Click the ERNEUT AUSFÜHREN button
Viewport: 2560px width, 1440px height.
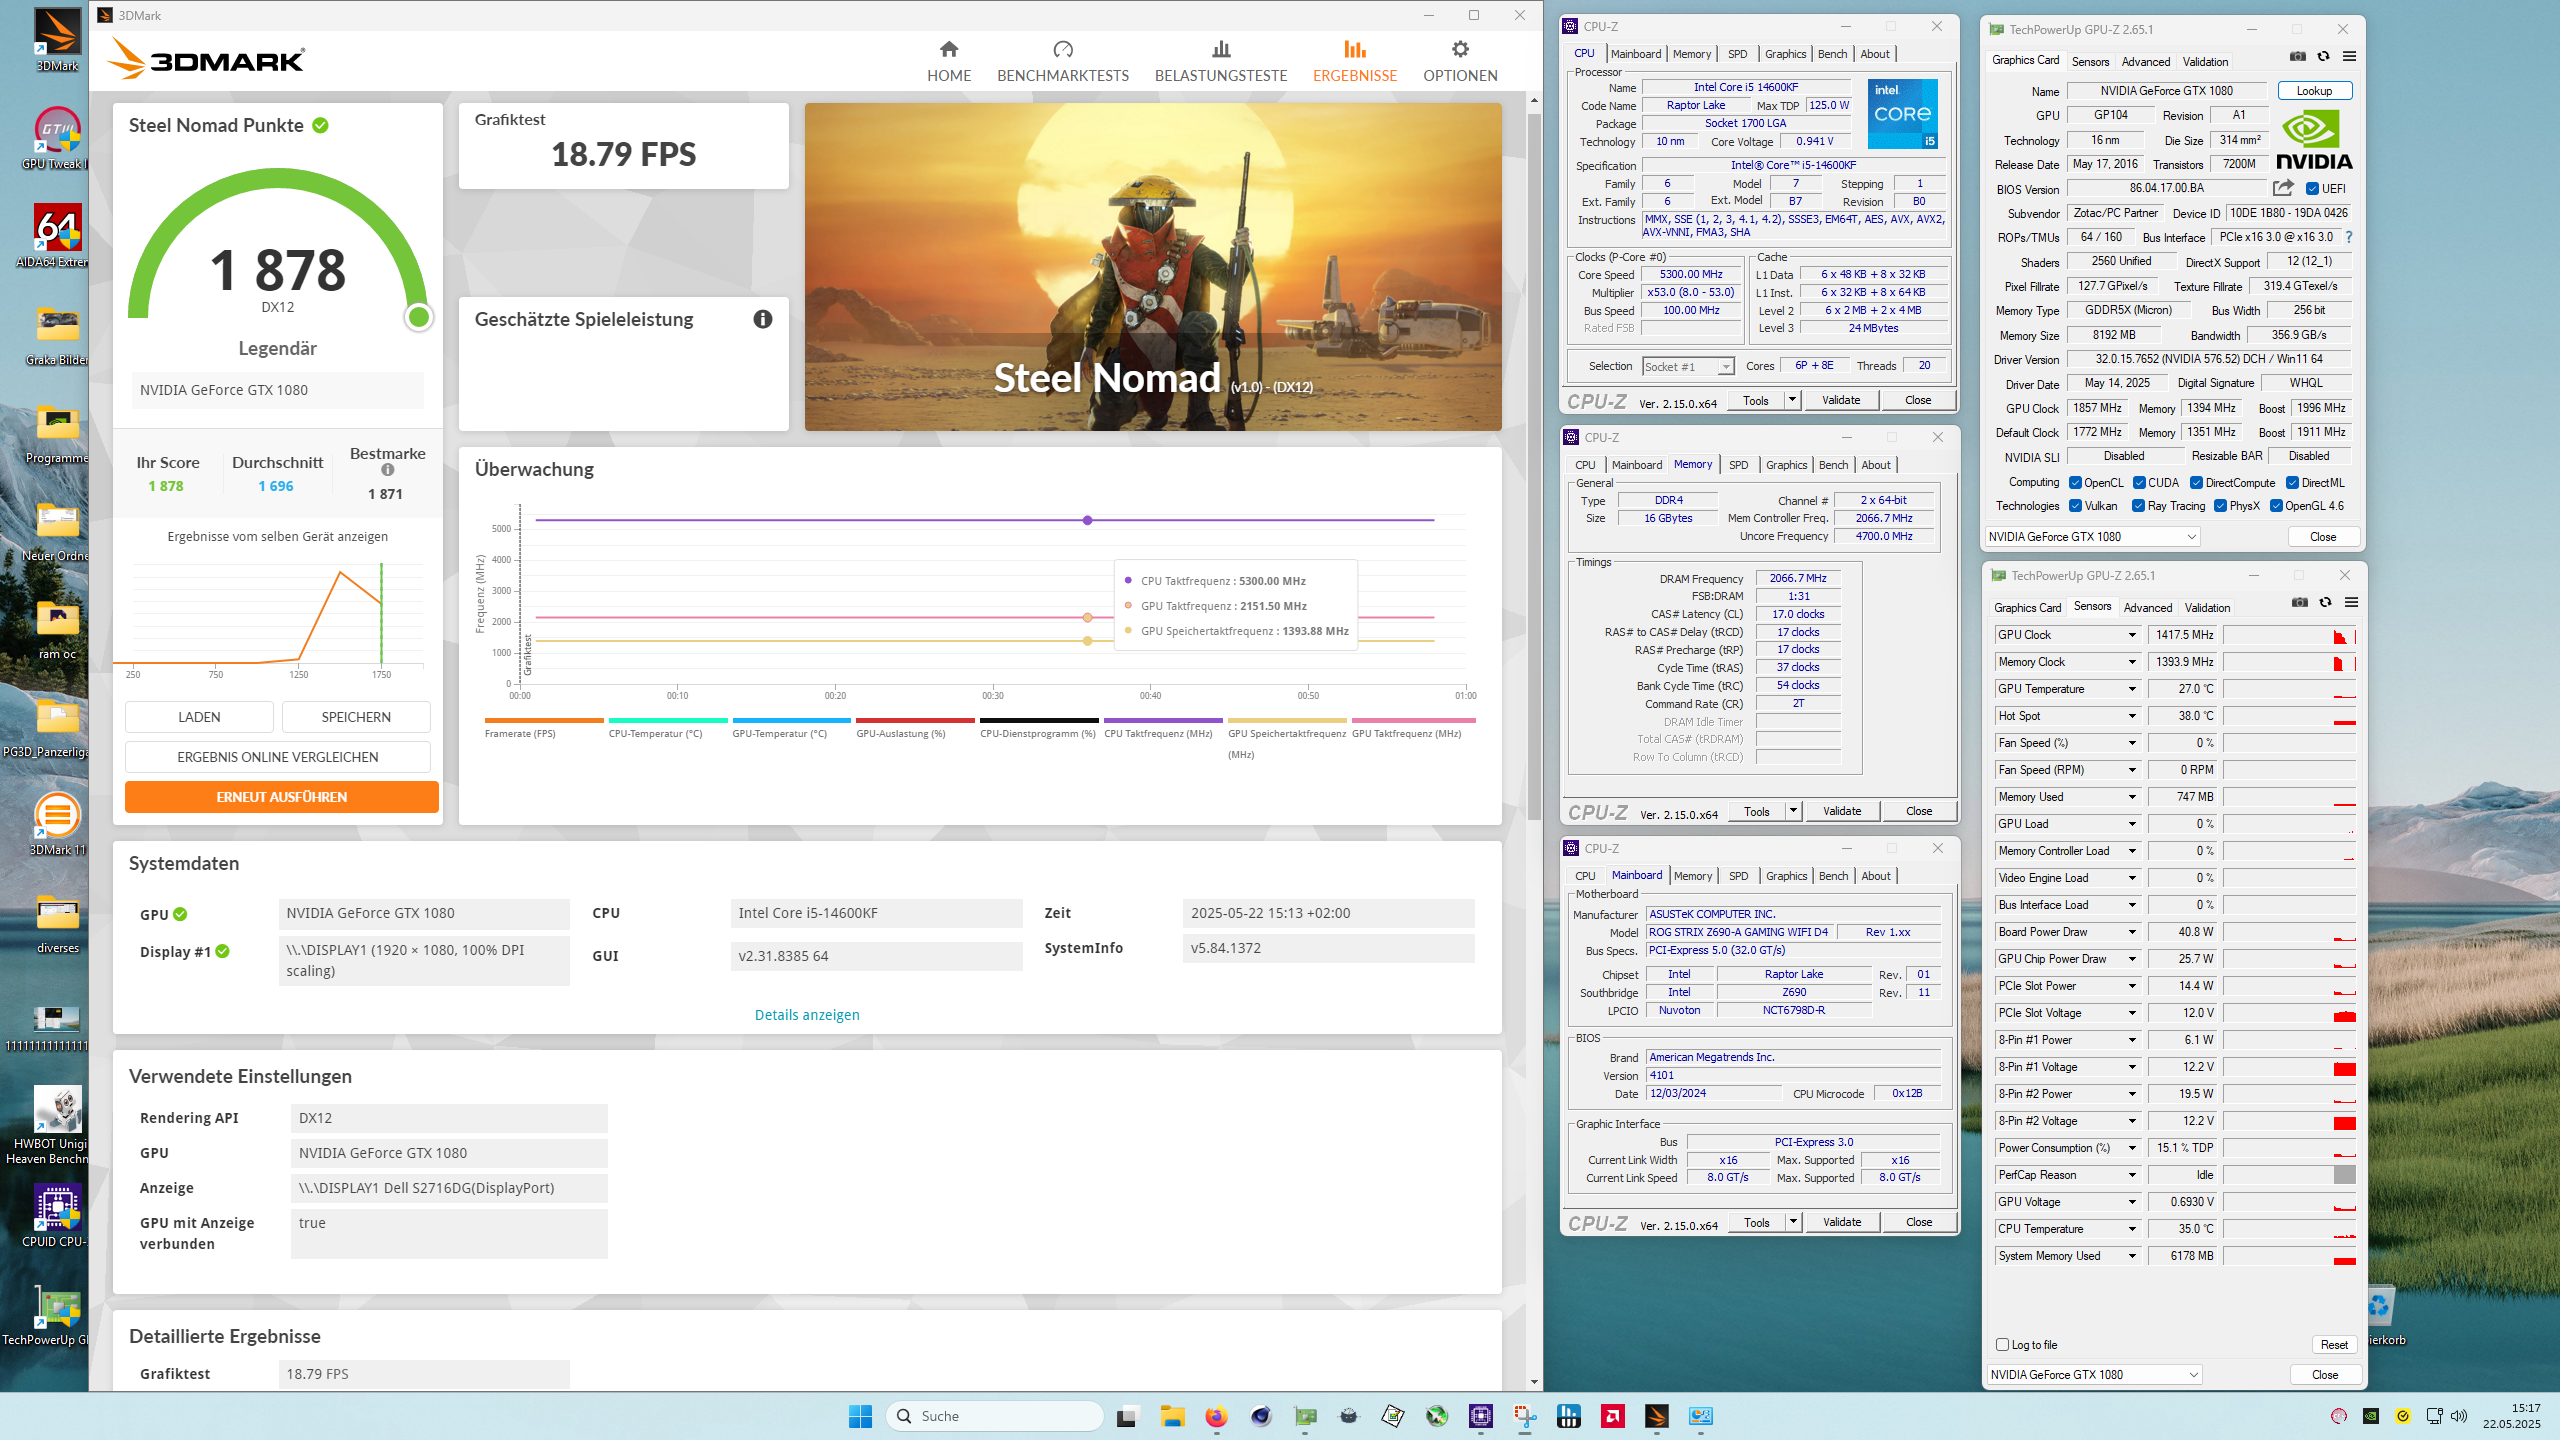coord(281,797)
